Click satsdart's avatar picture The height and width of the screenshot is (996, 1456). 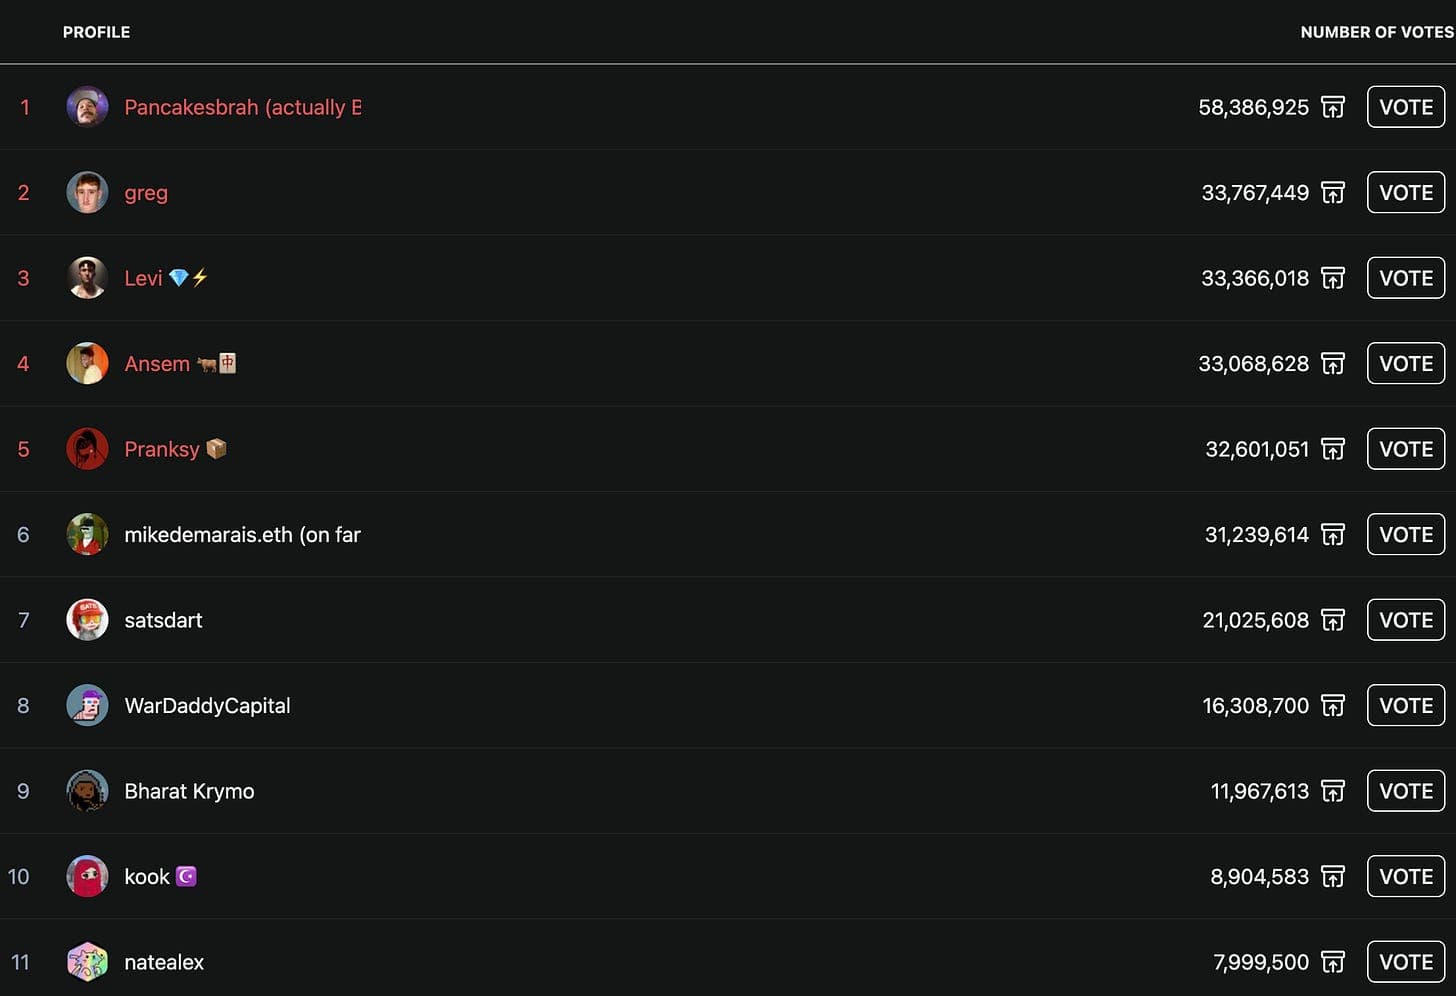[x=87, y=620]
